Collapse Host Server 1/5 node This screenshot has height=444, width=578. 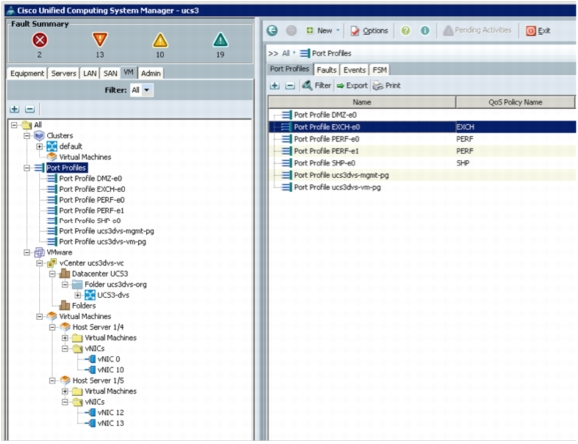pos(52,381)
